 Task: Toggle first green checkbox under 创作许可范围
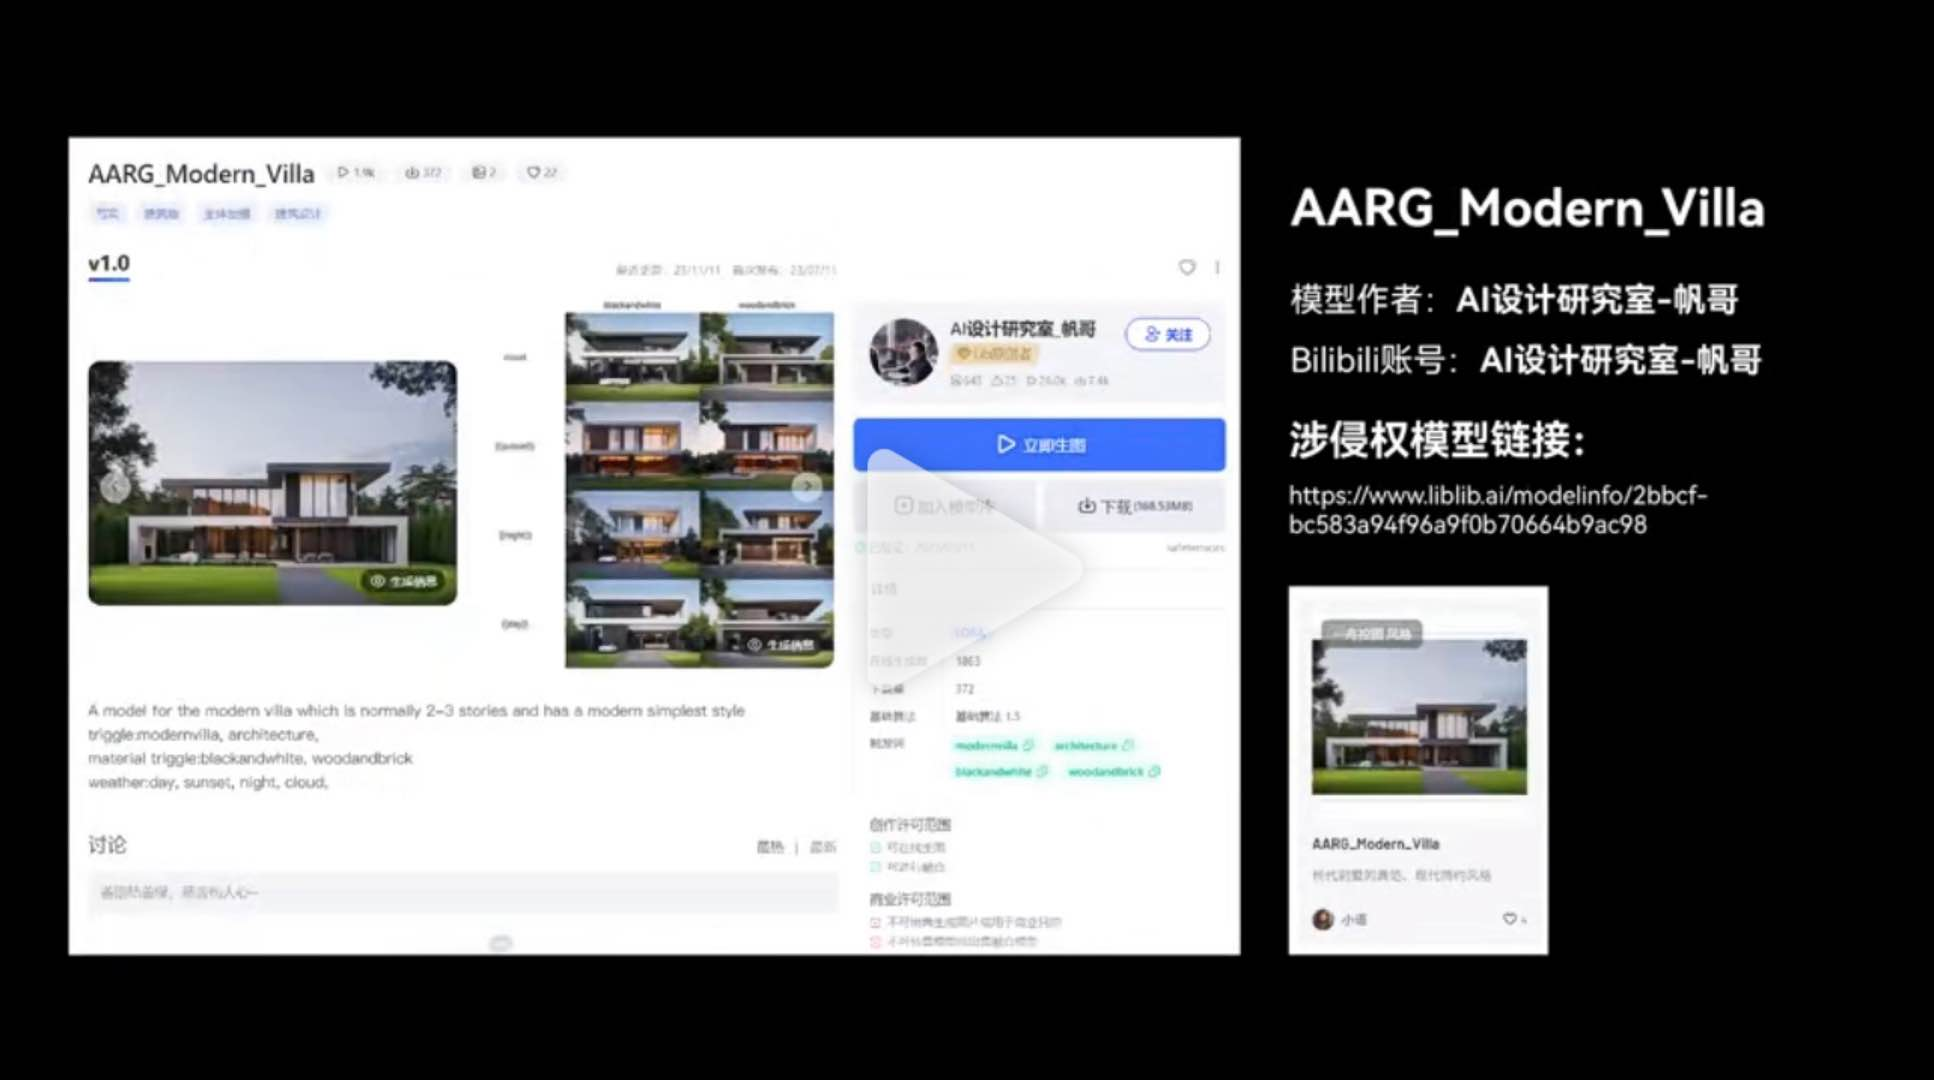pyautogui.click(x=875, y=848)
